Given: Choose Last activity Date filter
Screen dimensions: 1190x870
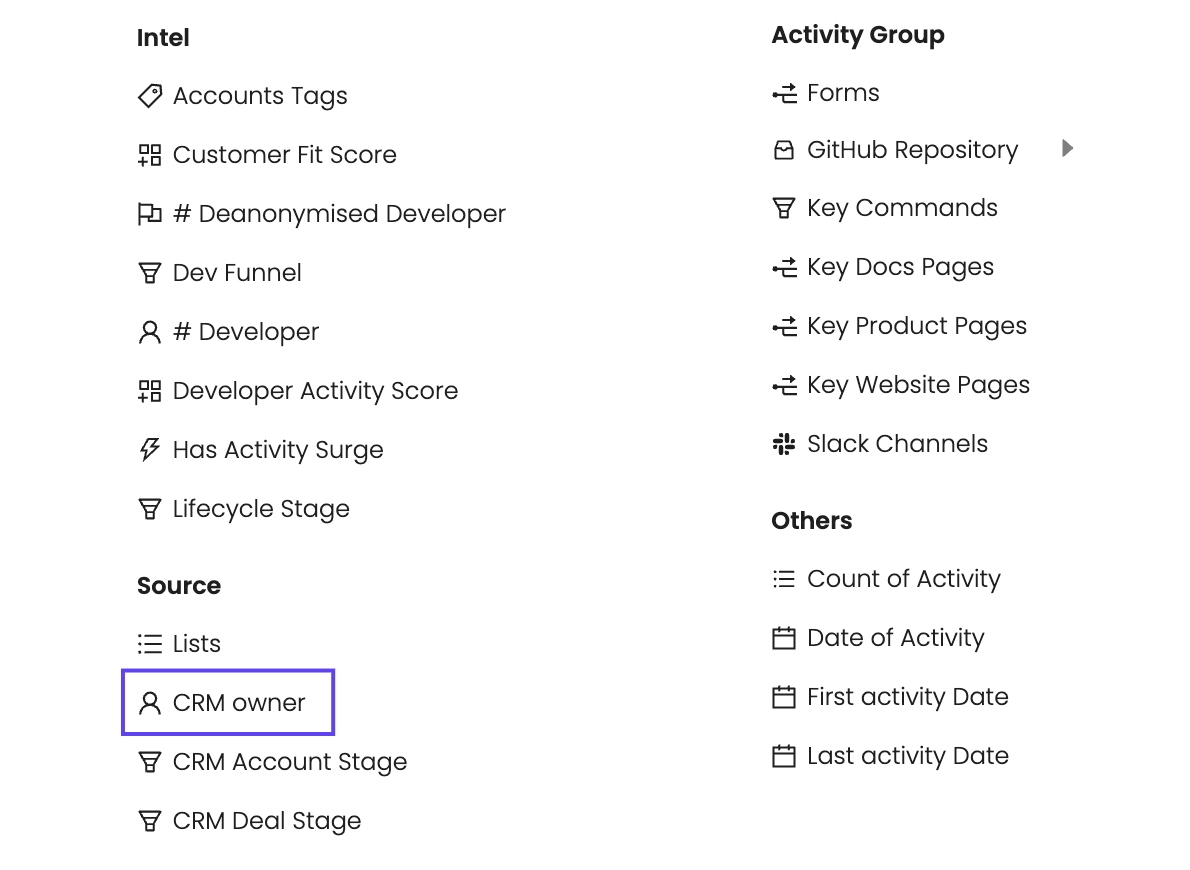Looking at the screenshot, I should point(907,756).
